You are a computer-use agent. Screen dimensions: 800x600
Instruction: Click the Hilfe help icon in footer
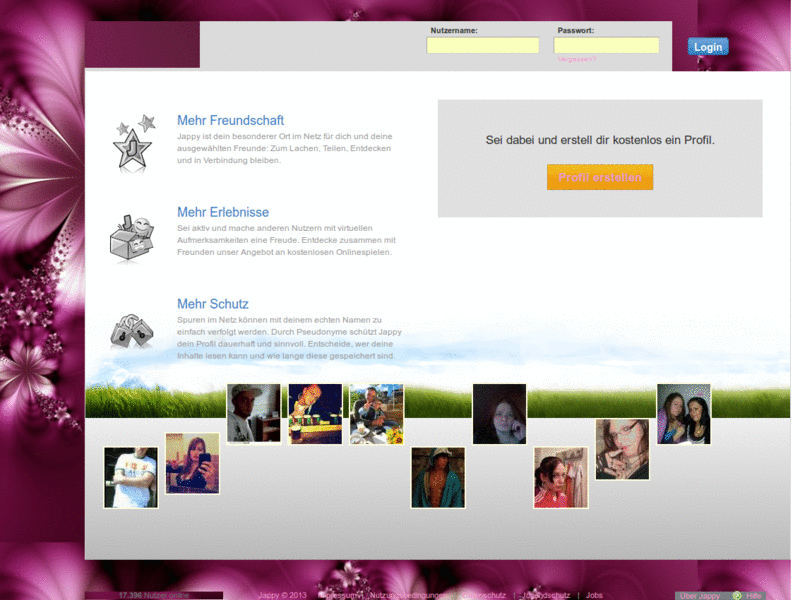[x=737, y=595]
